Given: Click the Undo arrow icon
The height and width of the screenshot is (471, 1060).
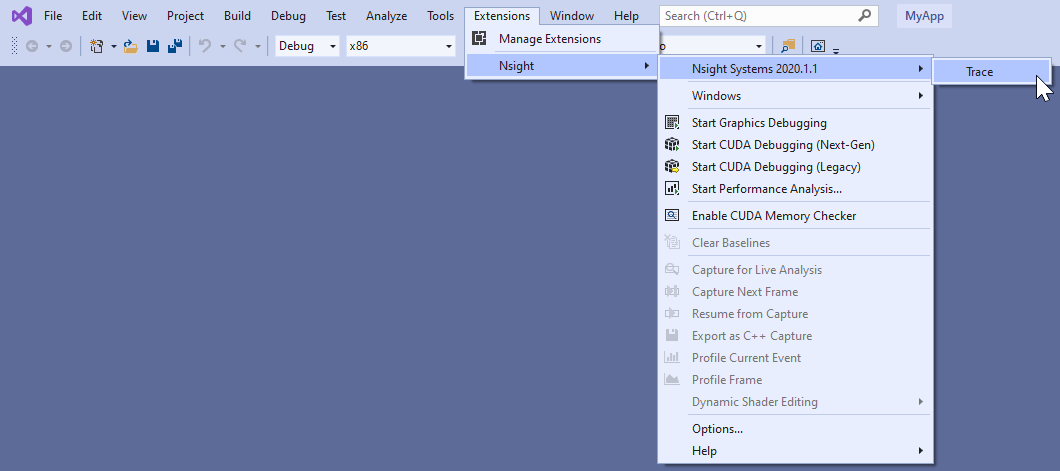Looking at the screenshot, I should [x=205, y=46].
